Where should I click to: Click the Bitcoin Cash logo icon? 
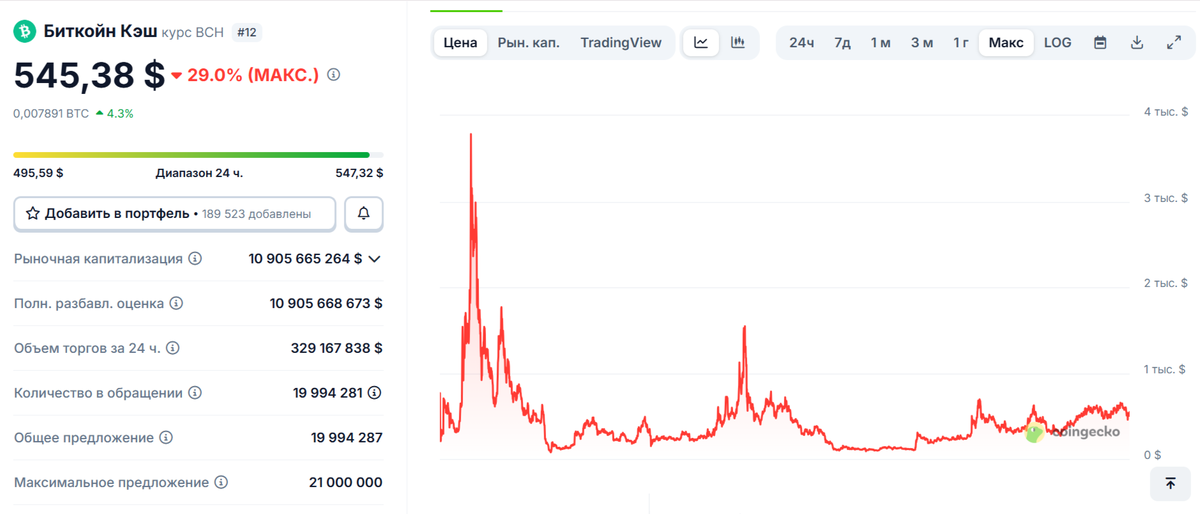point(24,32)
